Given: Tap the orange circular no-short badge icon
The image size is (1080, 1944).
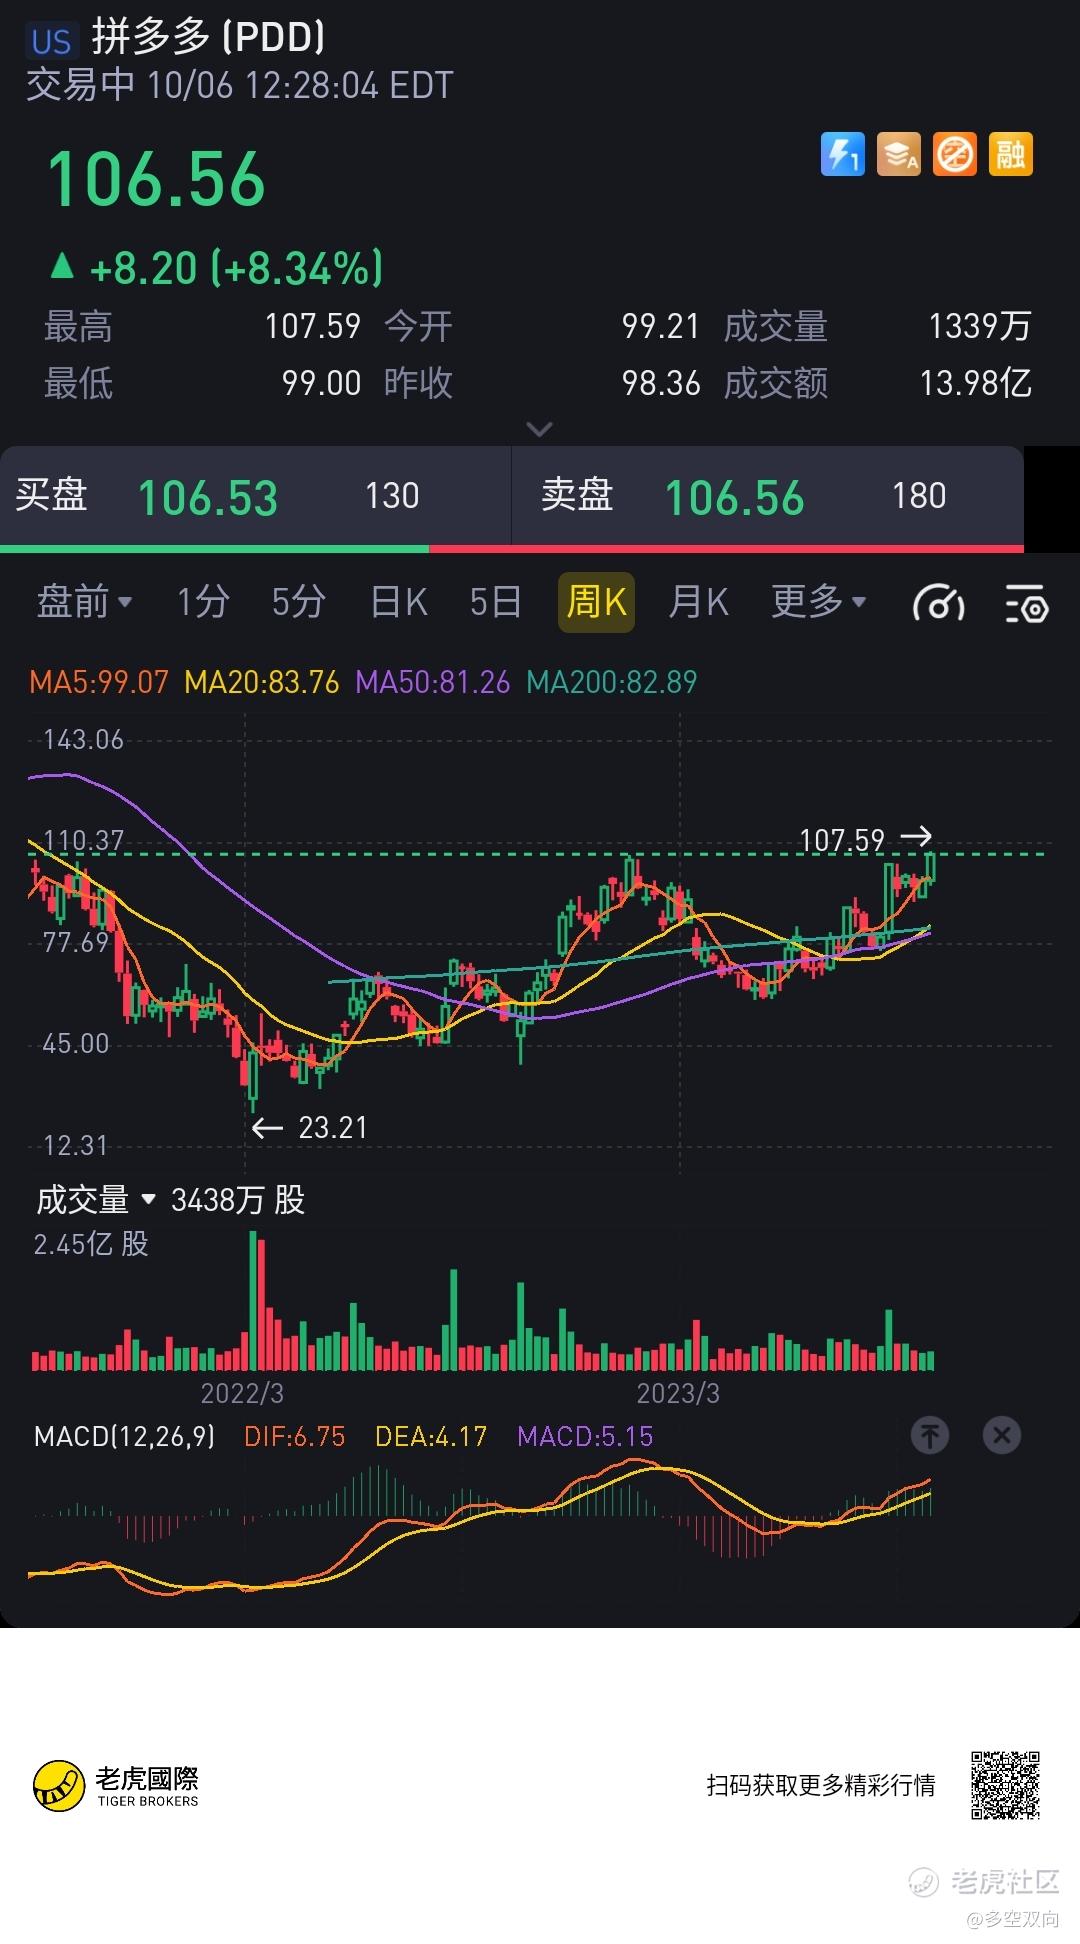Looking at the screenshot, I should pyautogui.click(x=954, y=155).
